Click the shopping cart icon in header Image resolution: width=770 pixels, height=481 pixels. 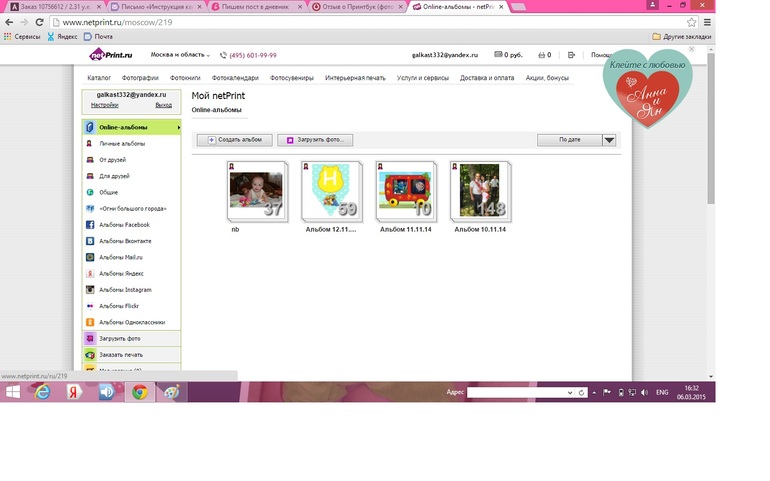click(x=541, y=55)
